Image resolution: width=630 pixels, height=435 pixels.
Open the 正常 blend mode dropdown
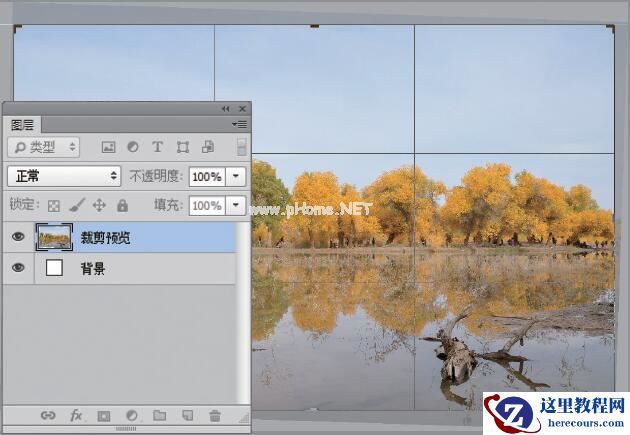click(x=64, y=176)
